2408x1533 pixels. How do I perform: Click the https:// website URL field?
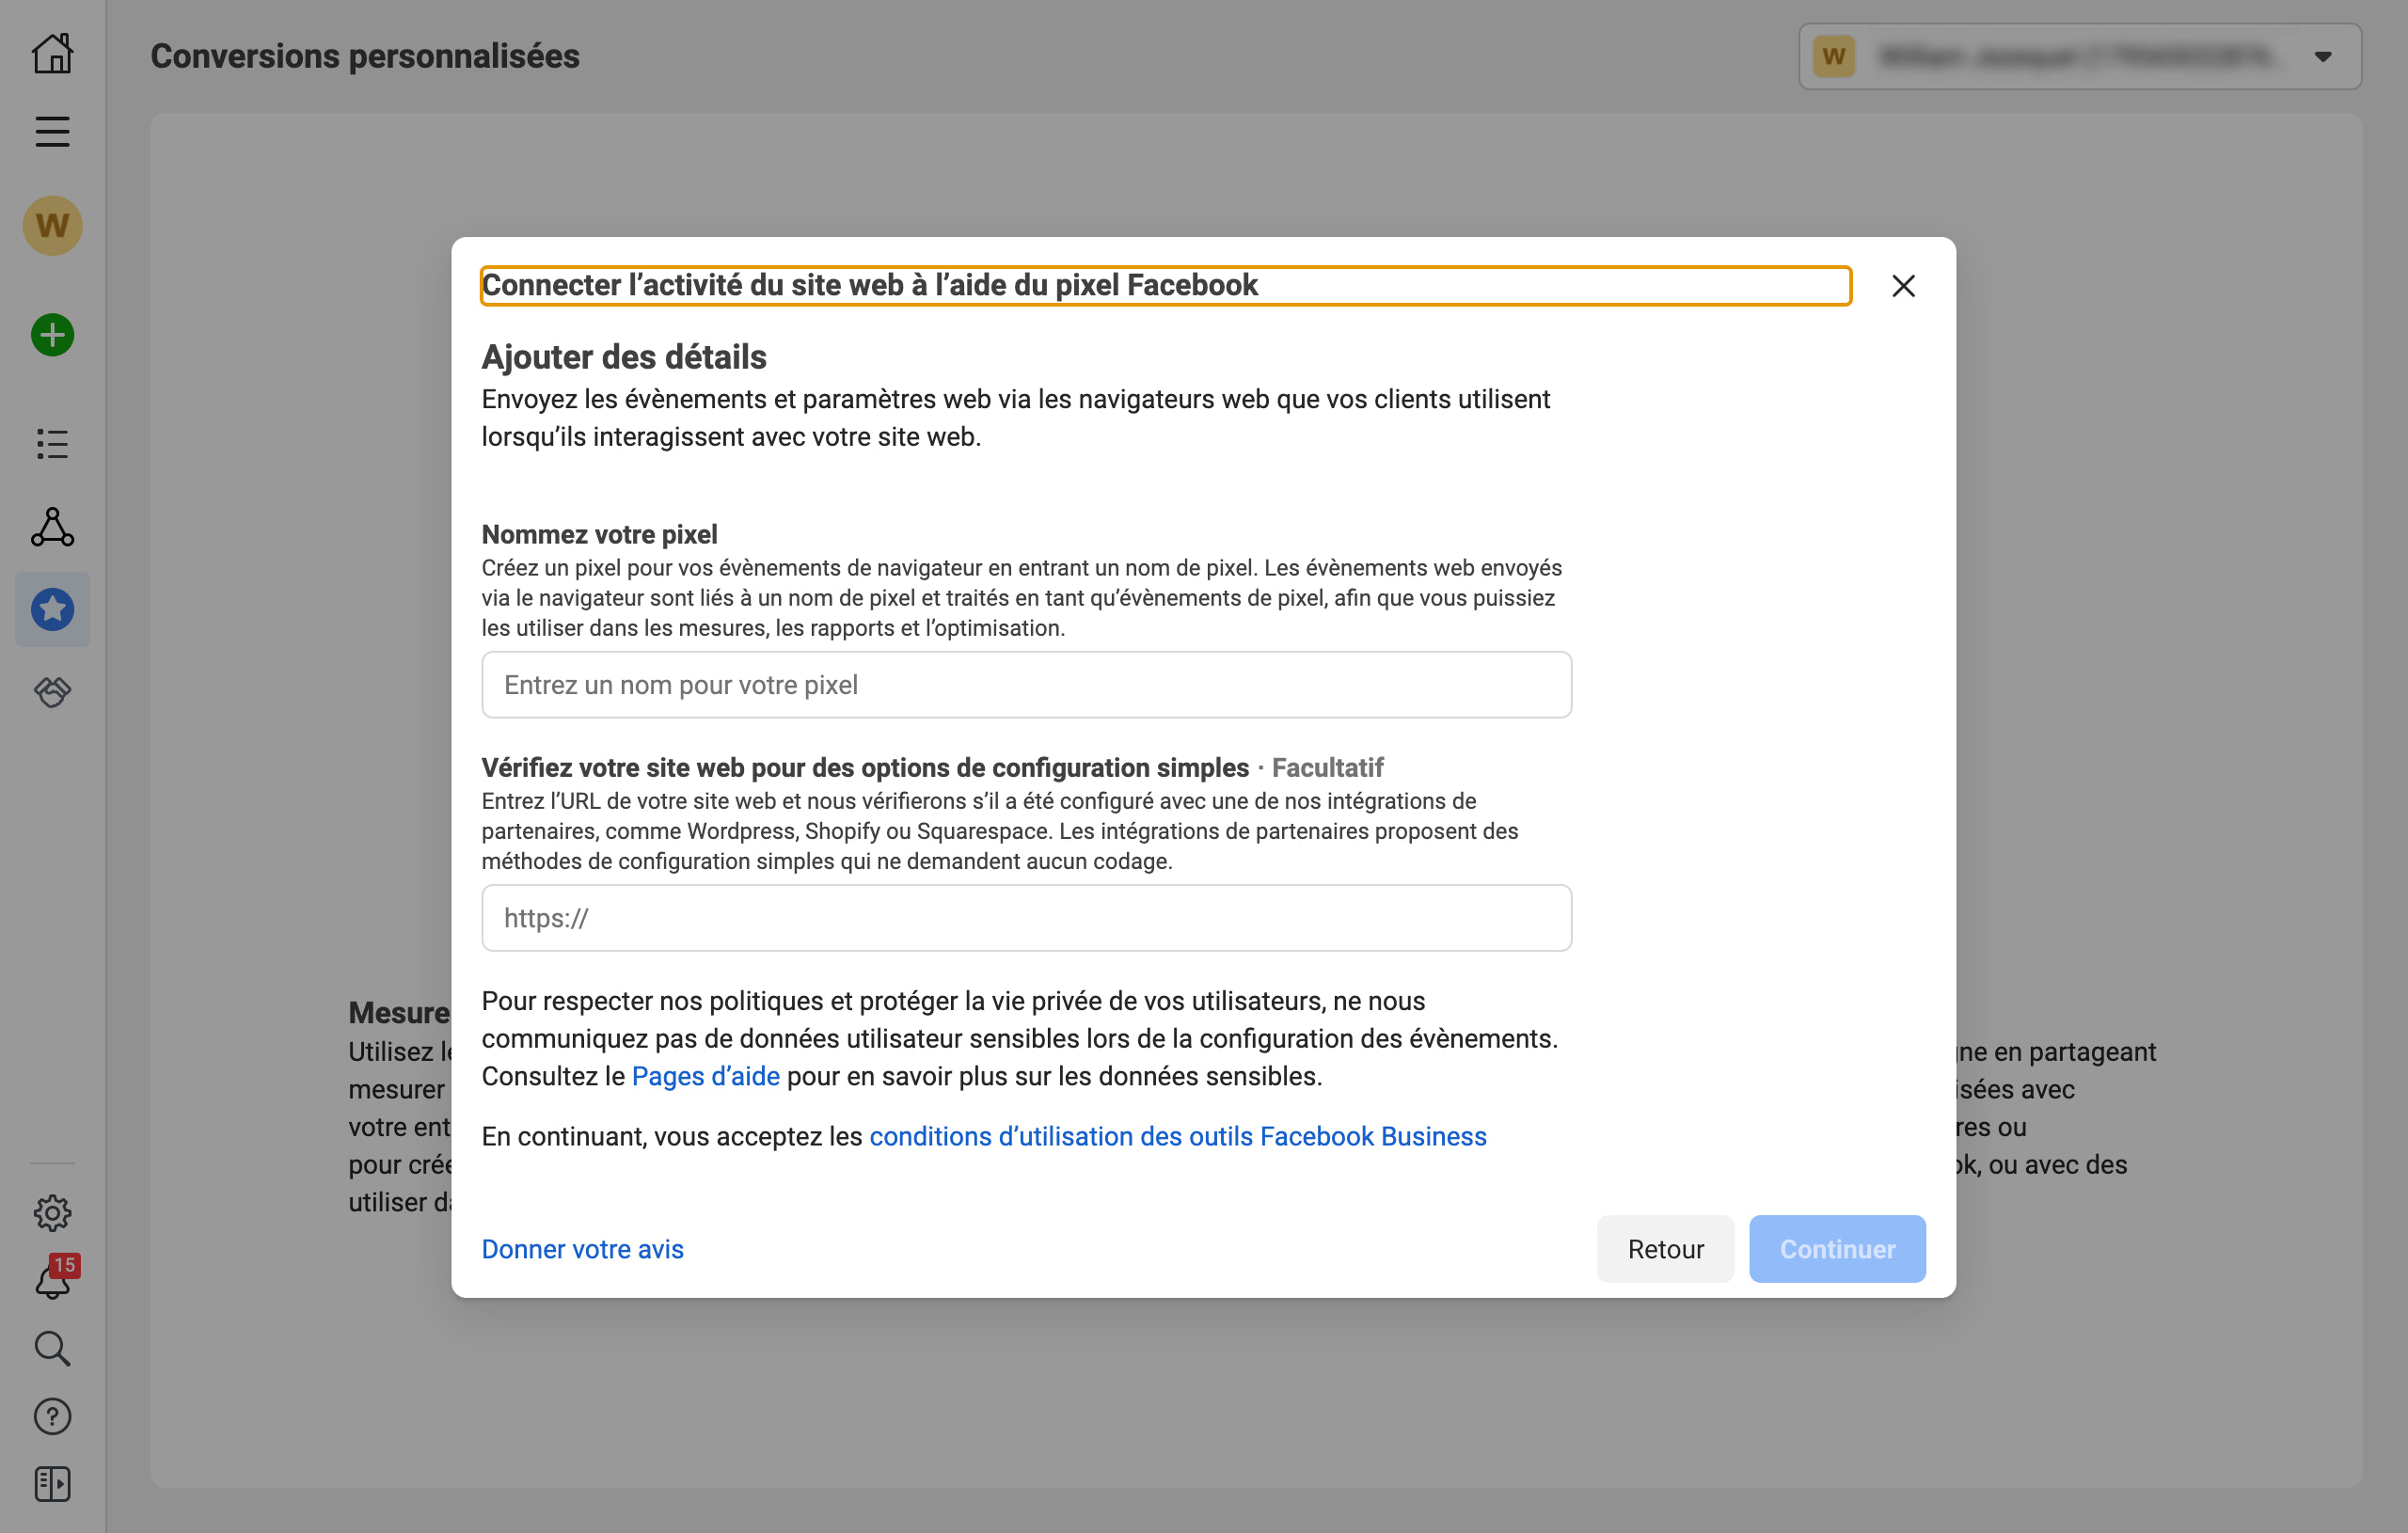[x=1026, y=918]
